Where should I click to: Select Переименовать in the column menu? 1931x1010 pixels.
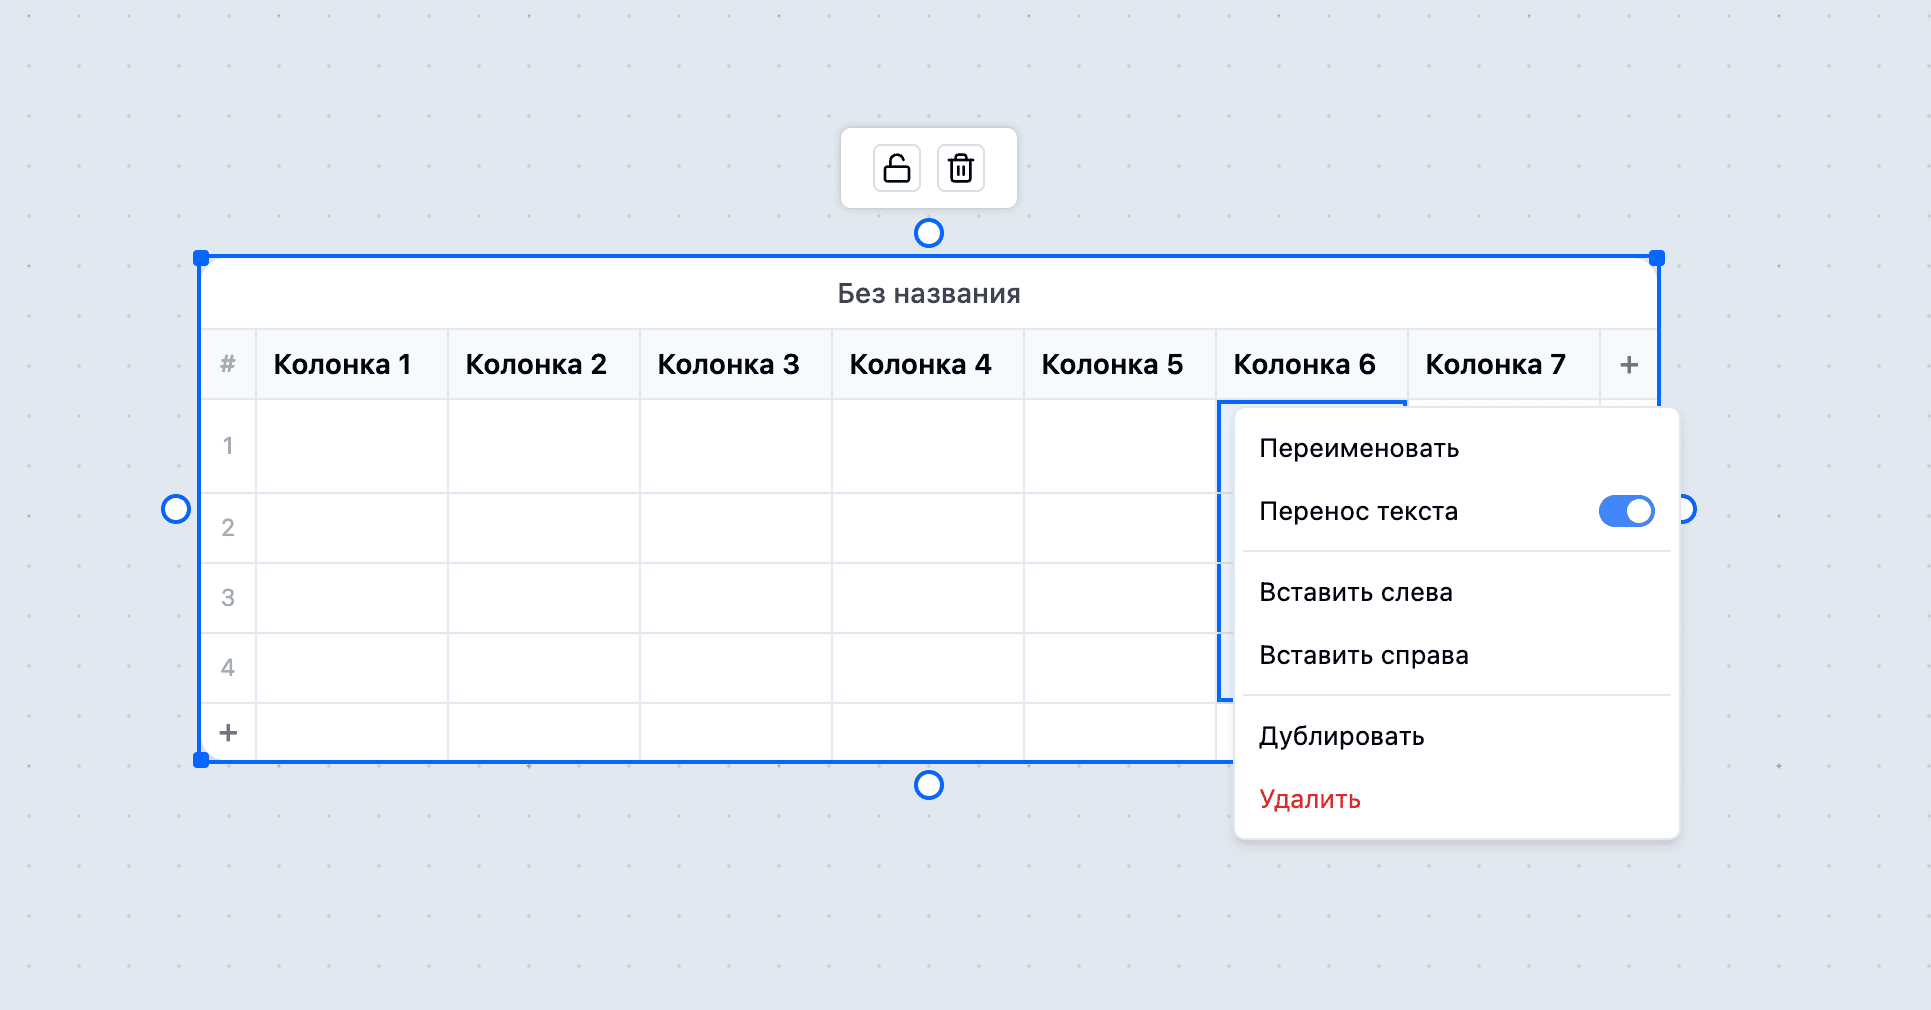1359,448
